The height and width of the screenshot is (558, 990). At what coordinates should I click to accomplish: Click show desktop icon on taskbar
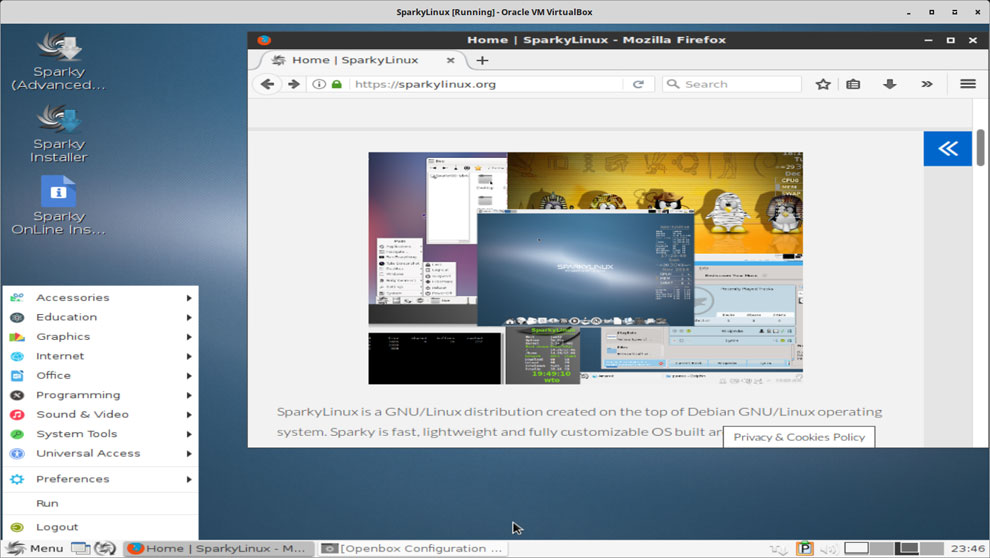click(x=80, y=549)
